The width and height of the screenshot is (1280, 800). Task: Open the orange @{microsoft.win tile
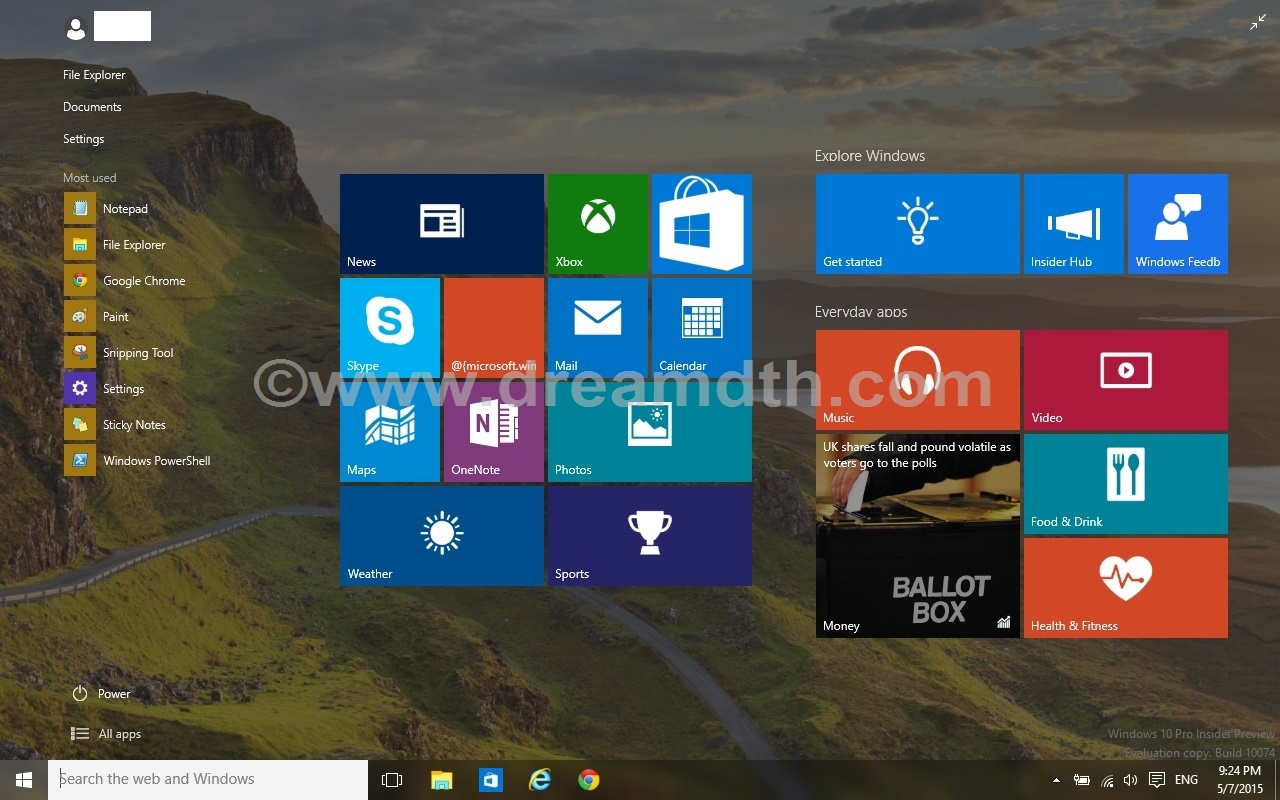(494, 328)
